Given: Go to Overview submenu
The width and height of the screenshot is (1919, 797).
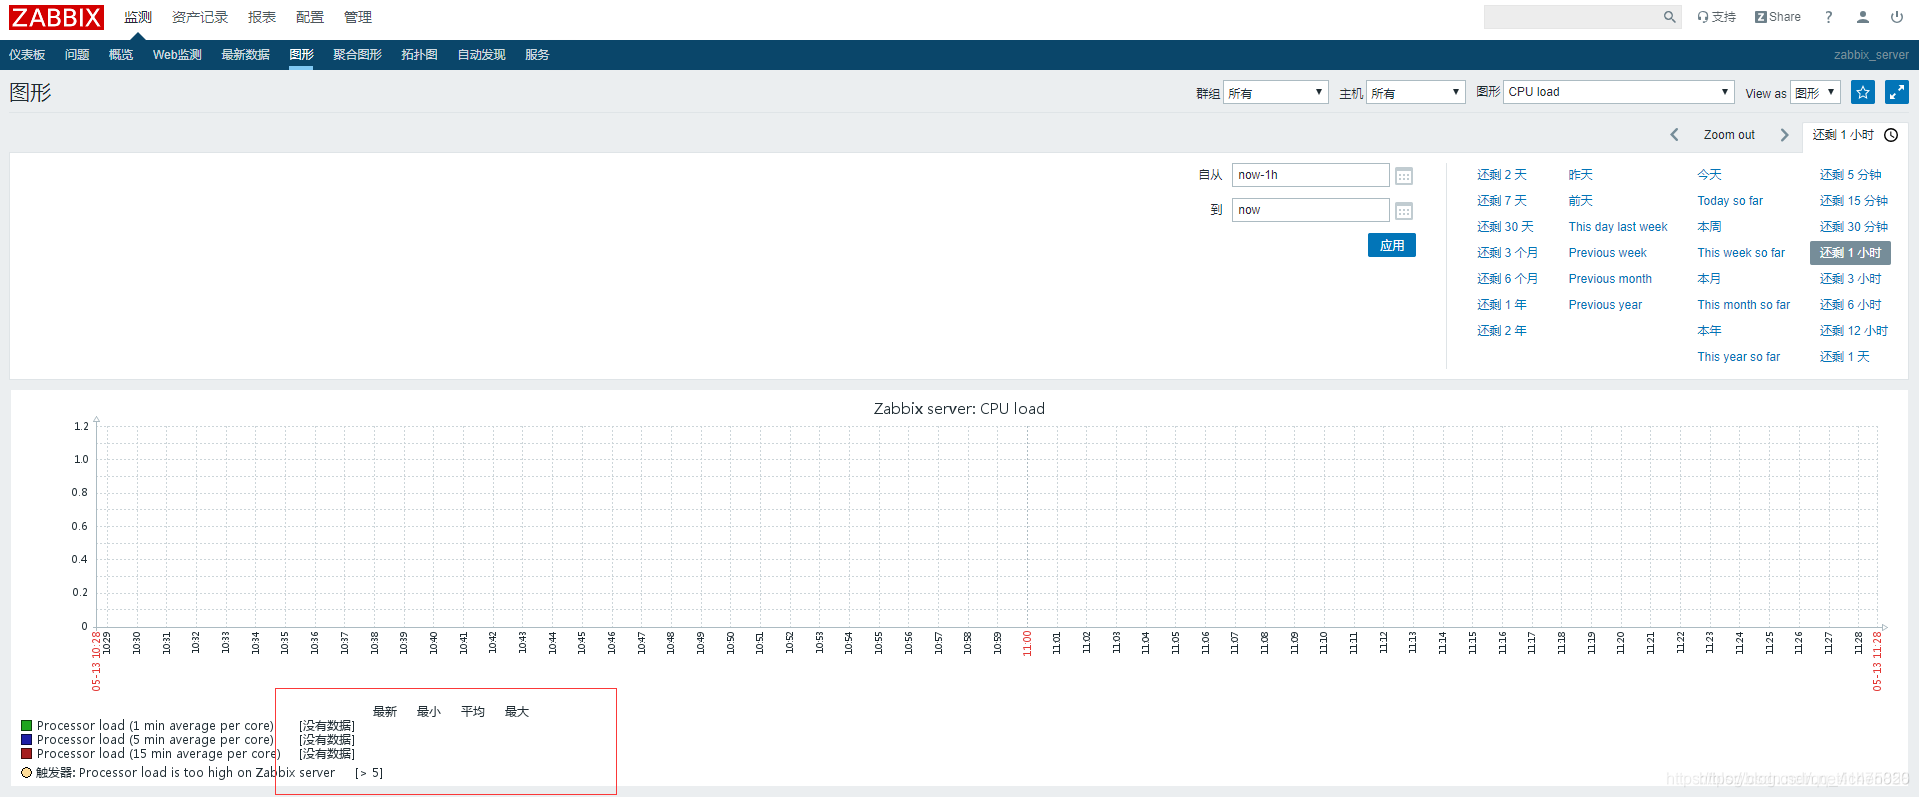Looking at the screenshot, I should tap(121, 55).
